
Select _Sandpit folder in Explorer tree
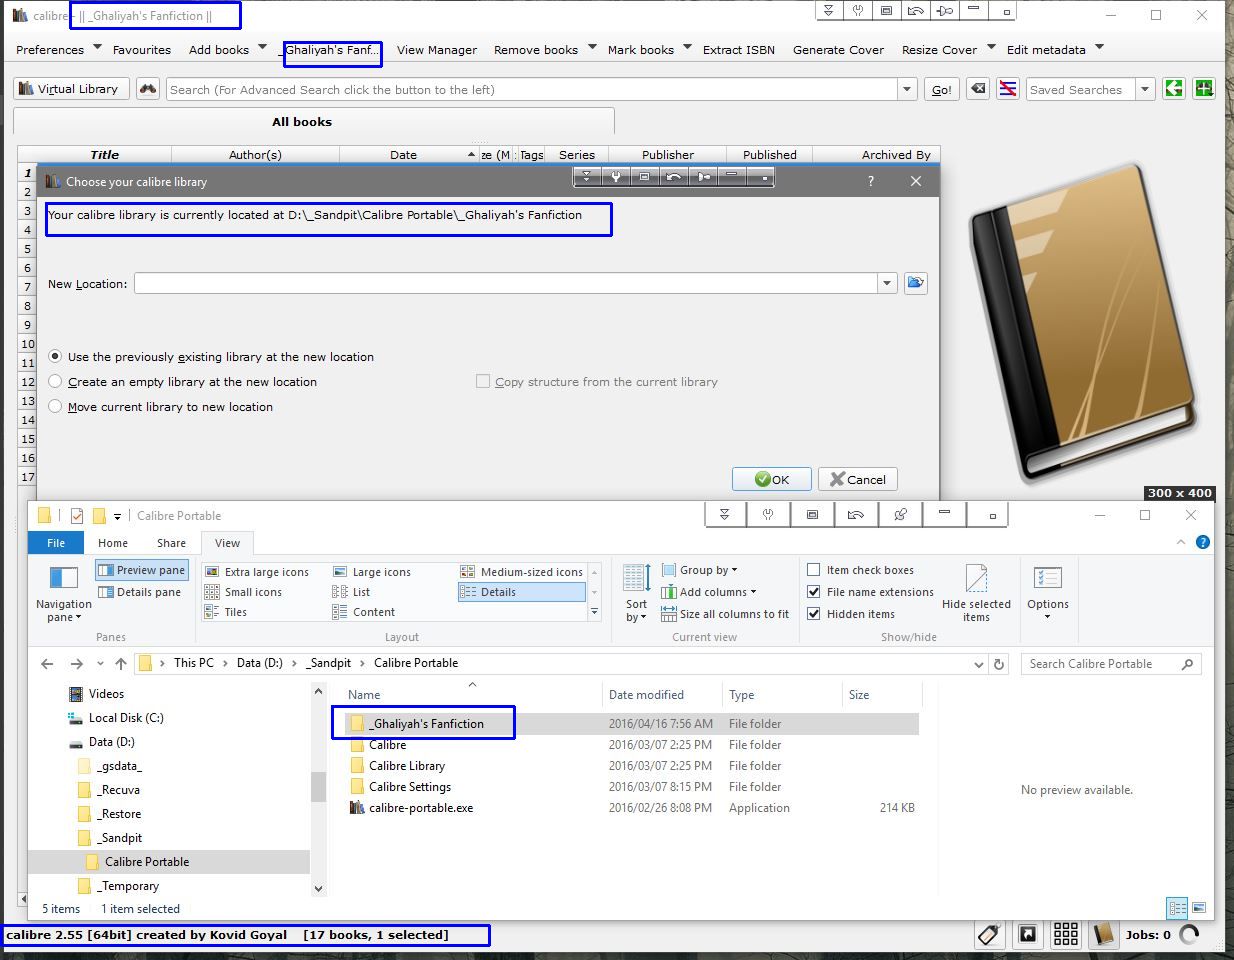(x=119, y=838)
